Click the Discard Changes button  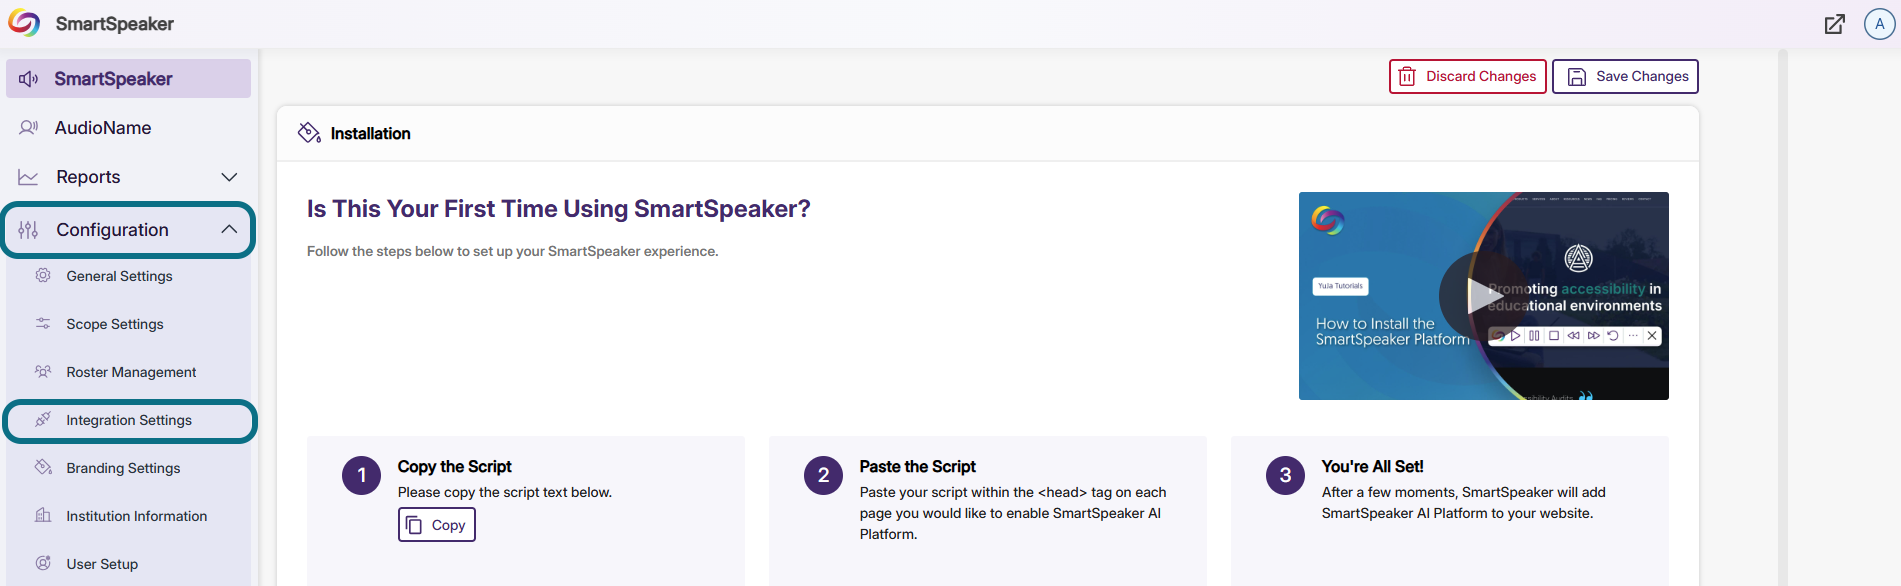[x=1467, y=77]
